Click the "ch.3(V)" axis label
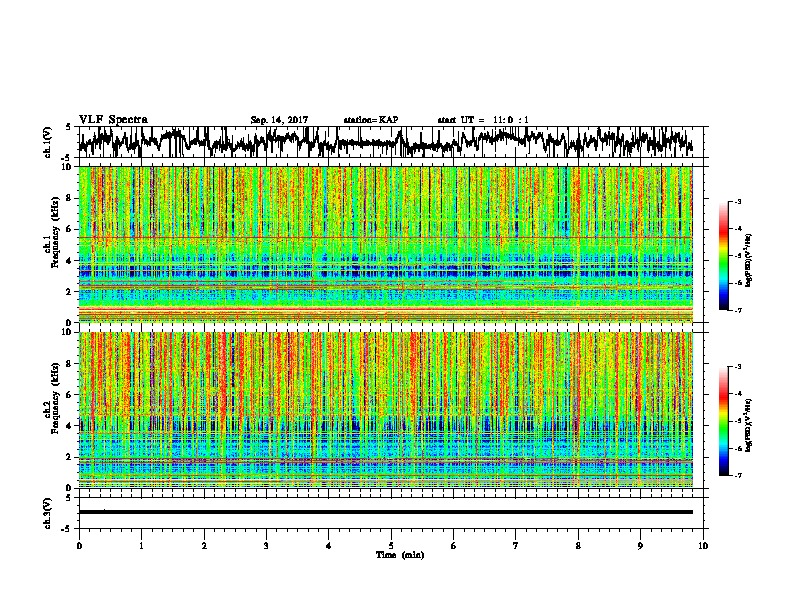This screenshot has width=792, height=612. 48,513
